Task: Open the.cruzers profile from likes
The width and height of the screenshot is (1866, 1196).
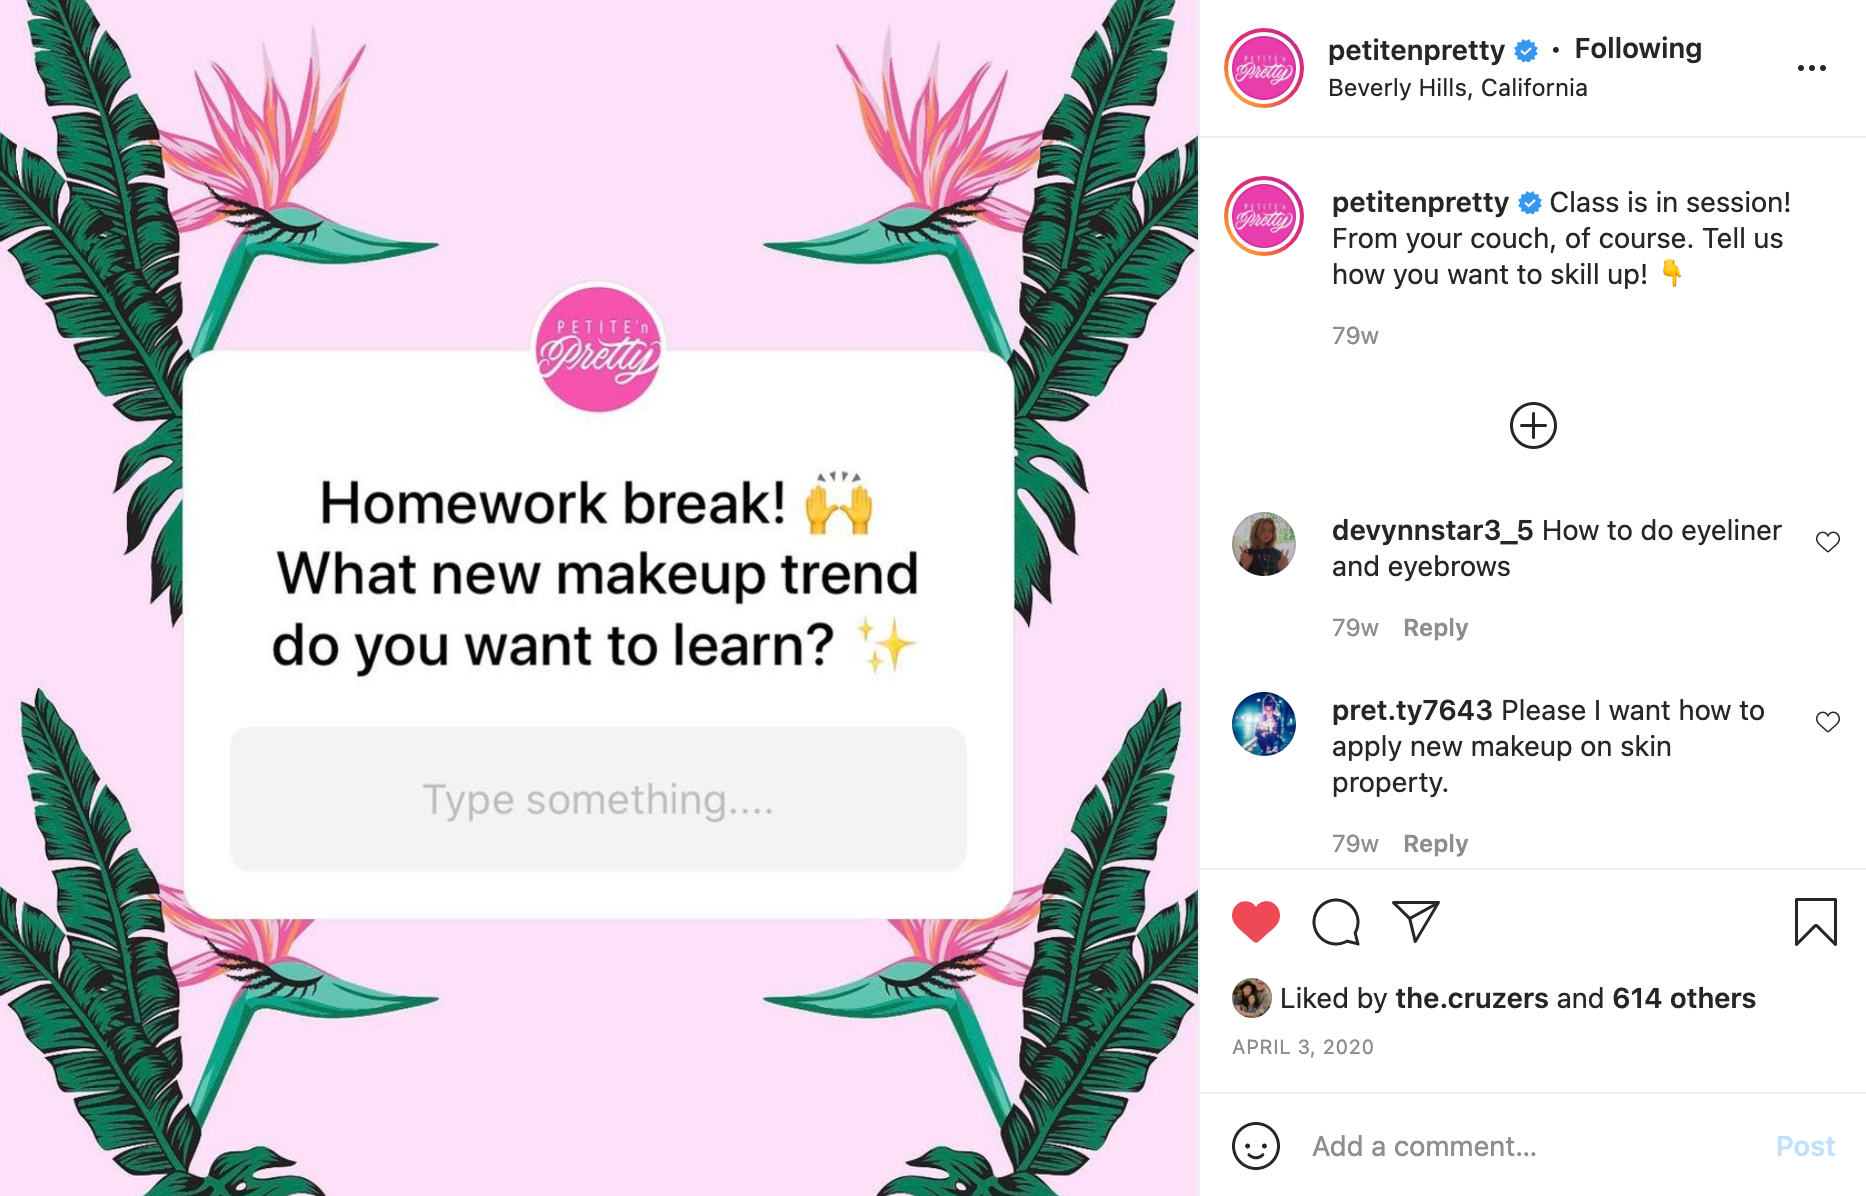Action: (x=1471, y=998)
